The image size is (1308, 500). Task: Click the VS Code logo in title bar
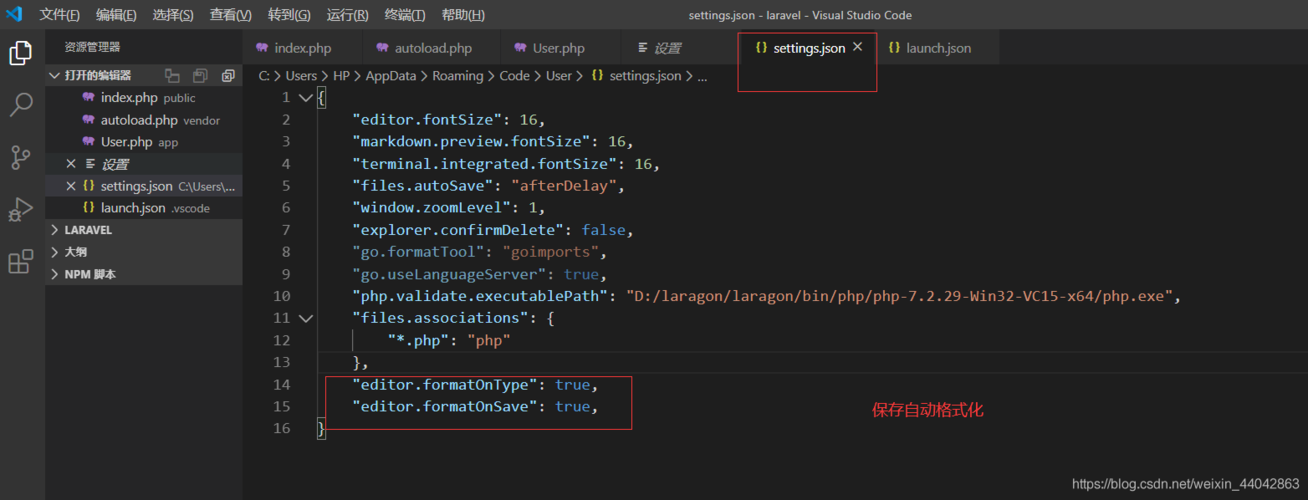point(14,14)
